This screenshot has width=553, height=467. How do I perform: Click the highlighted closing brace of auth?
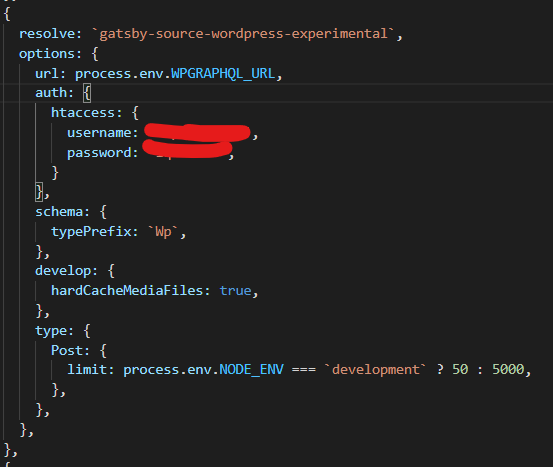pyautogui.click(x=39, y=192)
